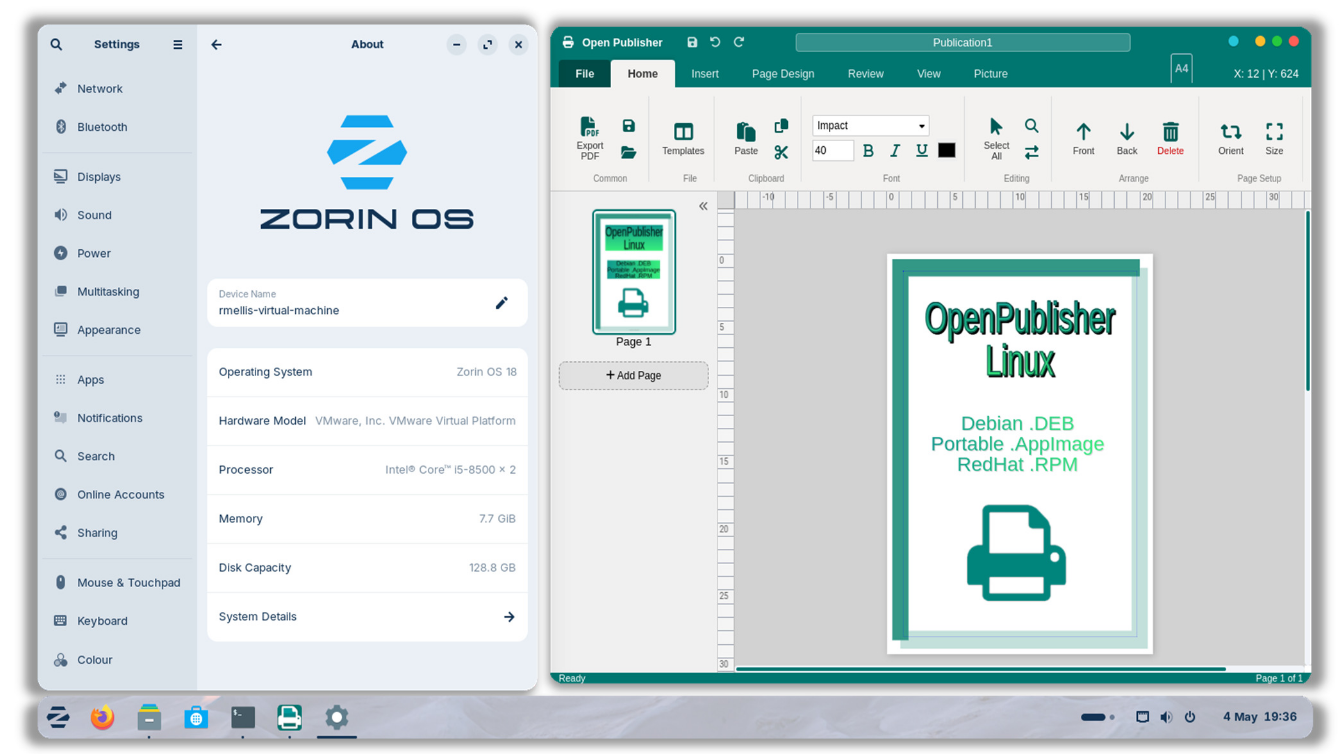This screenshot has width=1344, height=754.
Task: Click the Find magnifier icon in Editing
Action: (1031, 126)
